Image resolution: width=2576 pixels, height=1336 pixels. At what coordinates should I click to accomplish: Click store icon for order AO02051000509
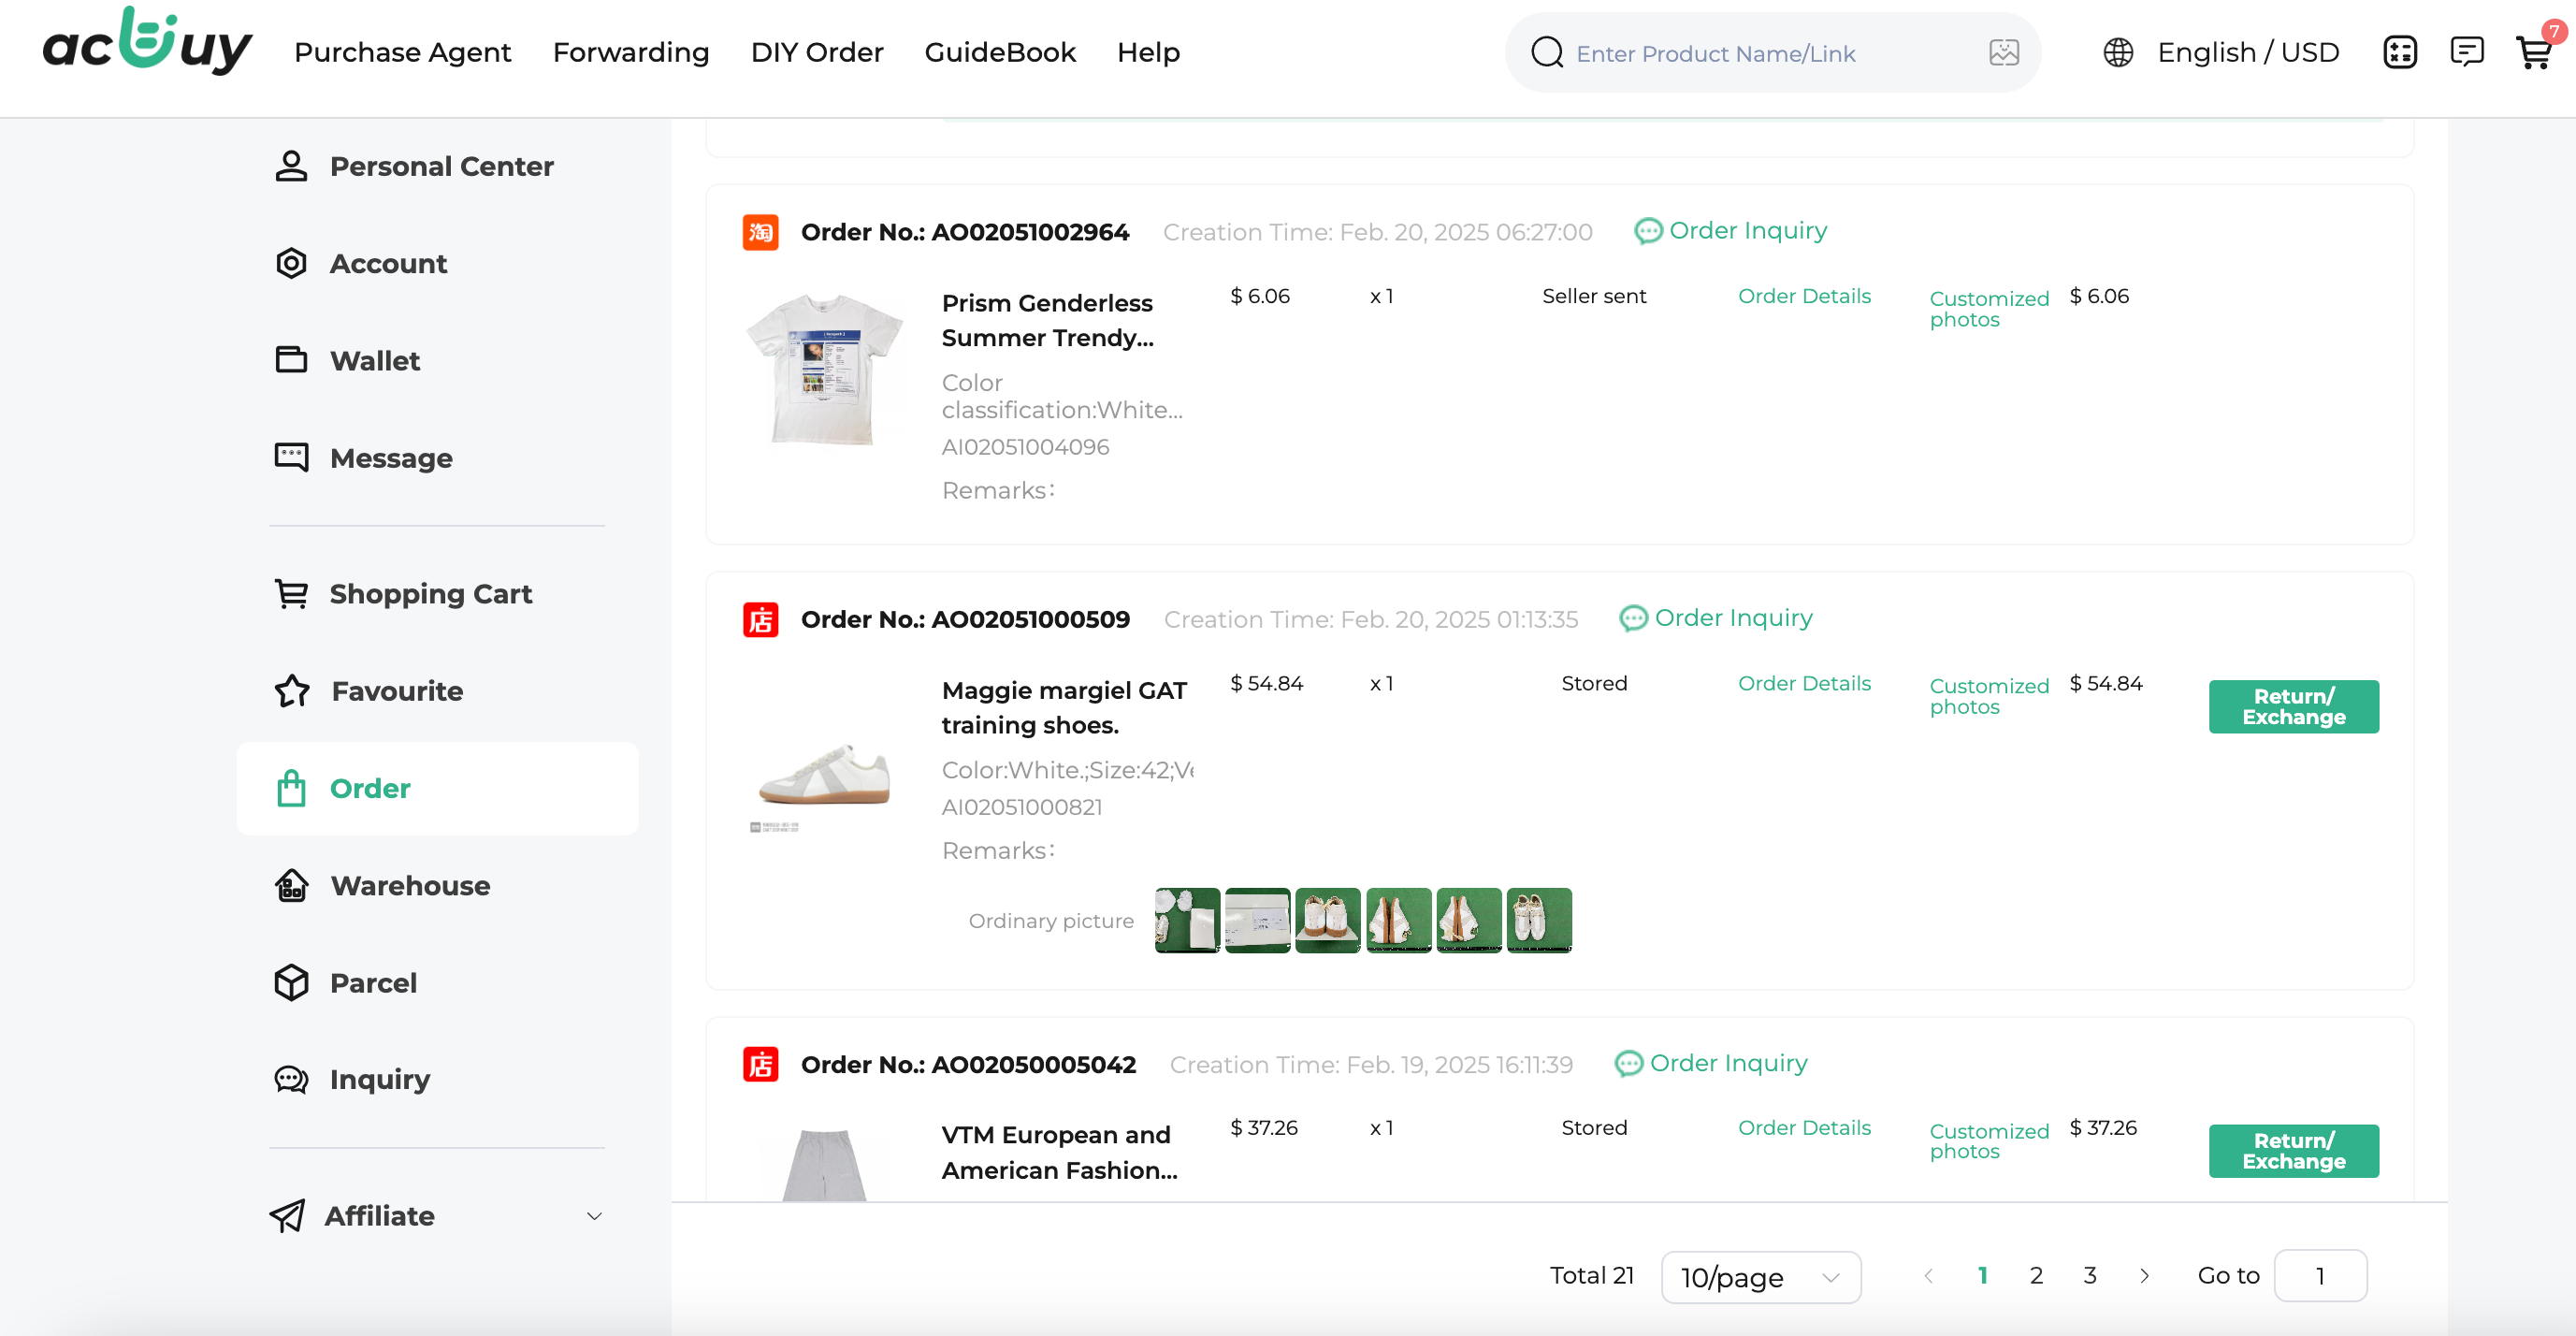coord(760,620)
